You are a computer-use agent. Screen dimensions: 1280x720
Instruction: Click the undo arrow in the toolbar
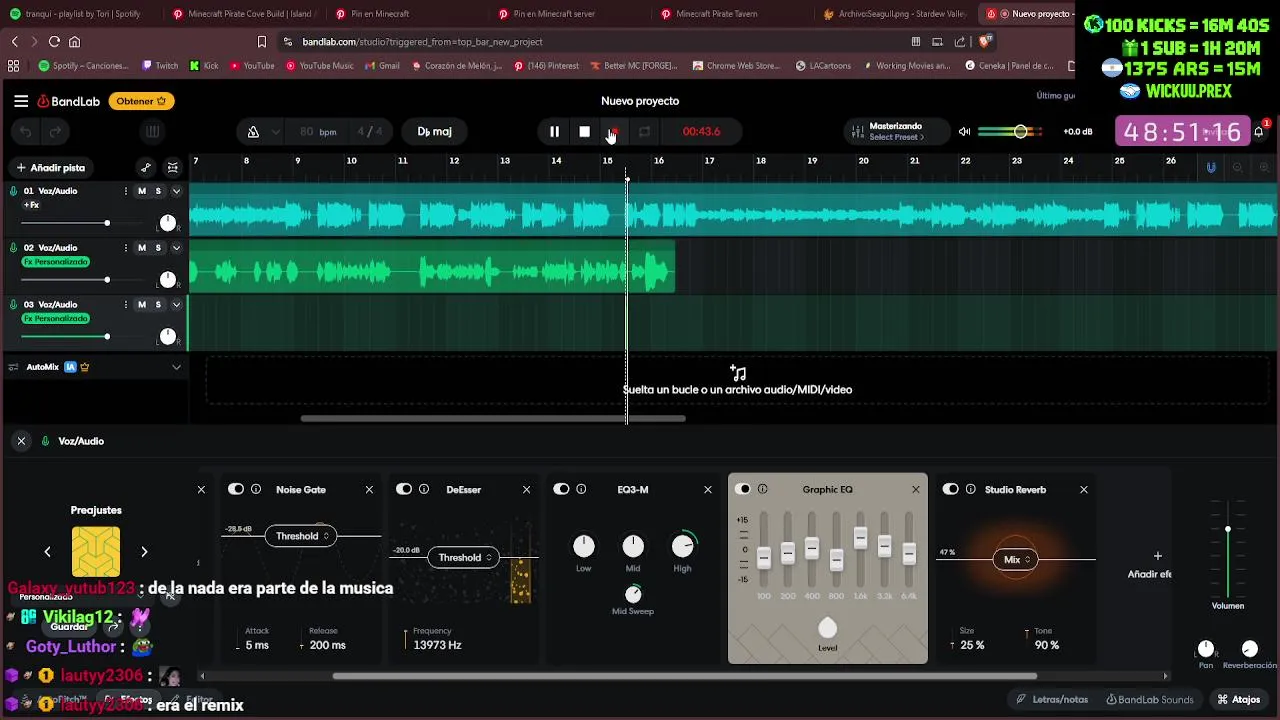pos(26,132)
